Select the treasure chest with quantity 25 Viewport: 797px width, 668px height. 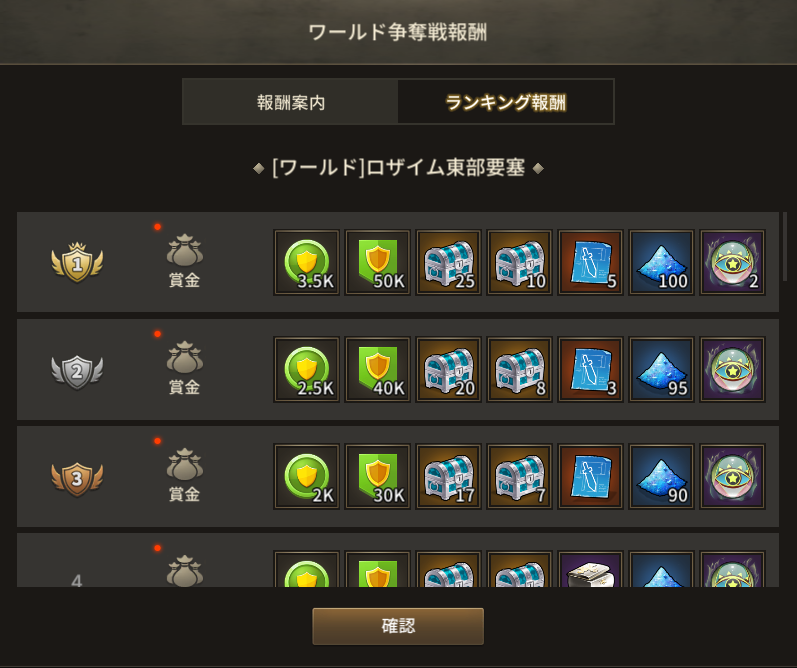(449, 262)
